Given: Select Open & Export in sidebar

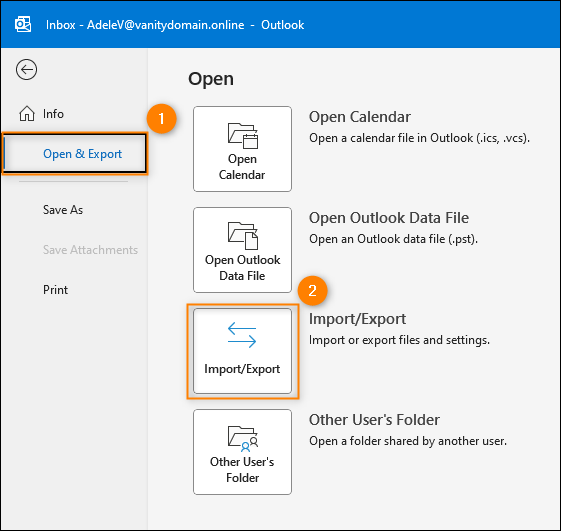Looking at the screenshot, I should [x=75, y=154].
